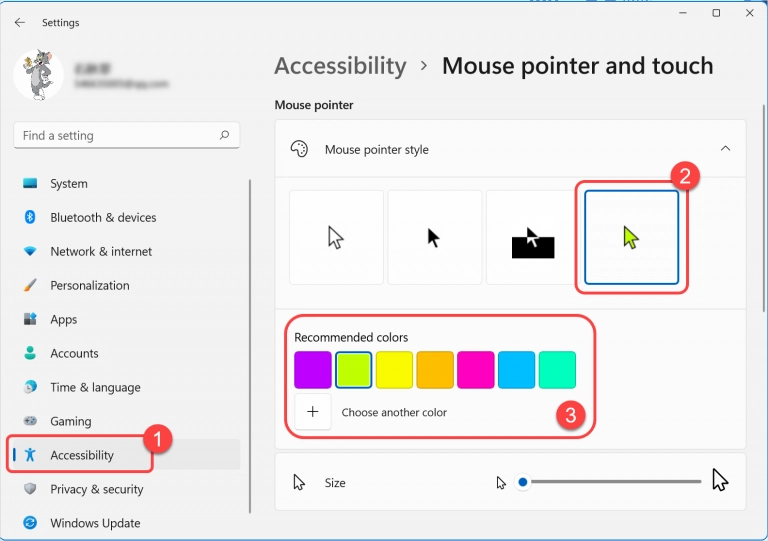The image size is (768, 541).
Task: Pick the pink recommended color
Action: click(x=476, y=370)
